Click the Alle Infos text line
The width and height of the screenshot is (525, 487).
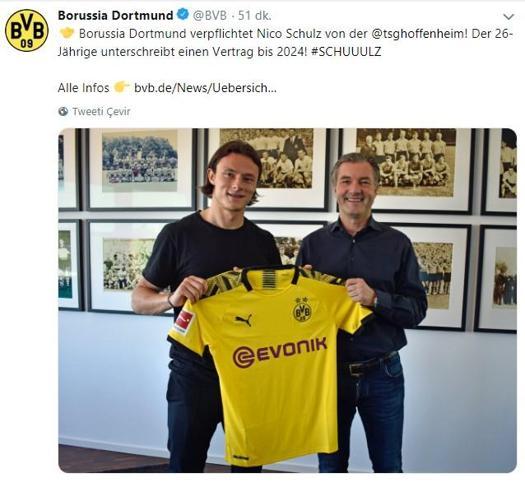pos(83,88)
